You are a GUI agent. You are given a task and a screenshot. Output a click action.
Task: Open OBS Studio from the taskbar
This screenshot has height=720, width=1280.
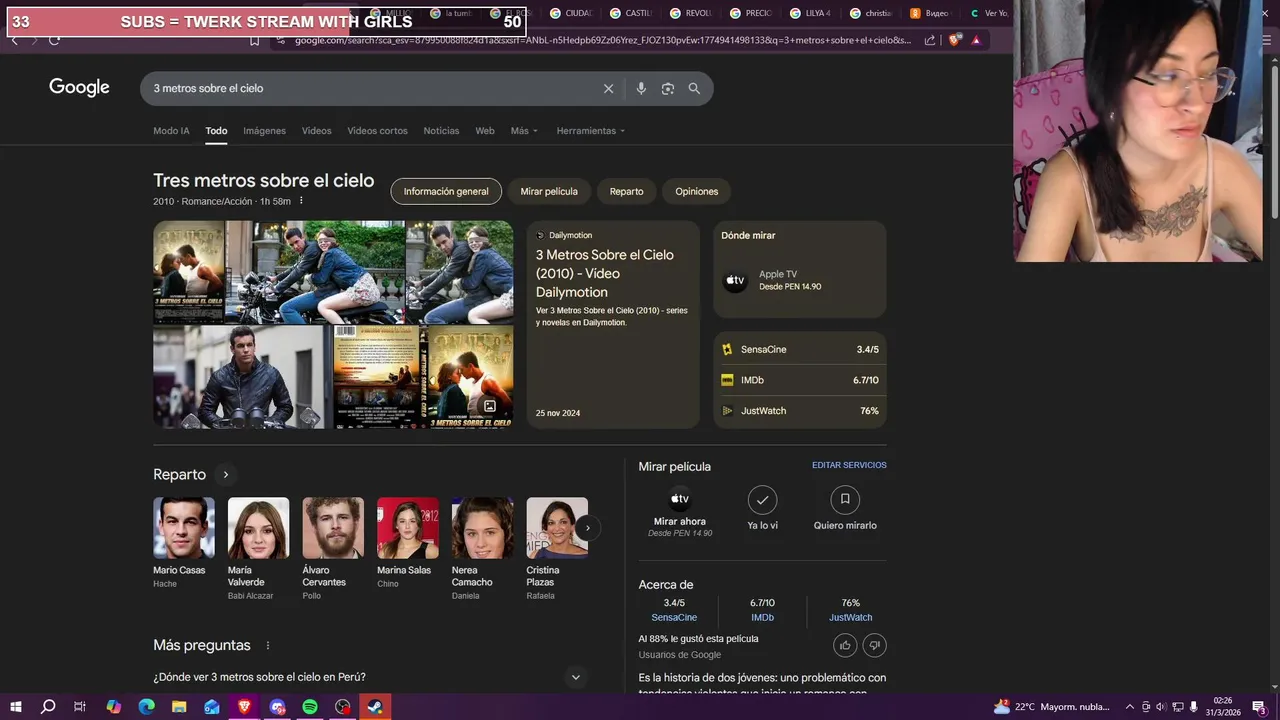343,707
